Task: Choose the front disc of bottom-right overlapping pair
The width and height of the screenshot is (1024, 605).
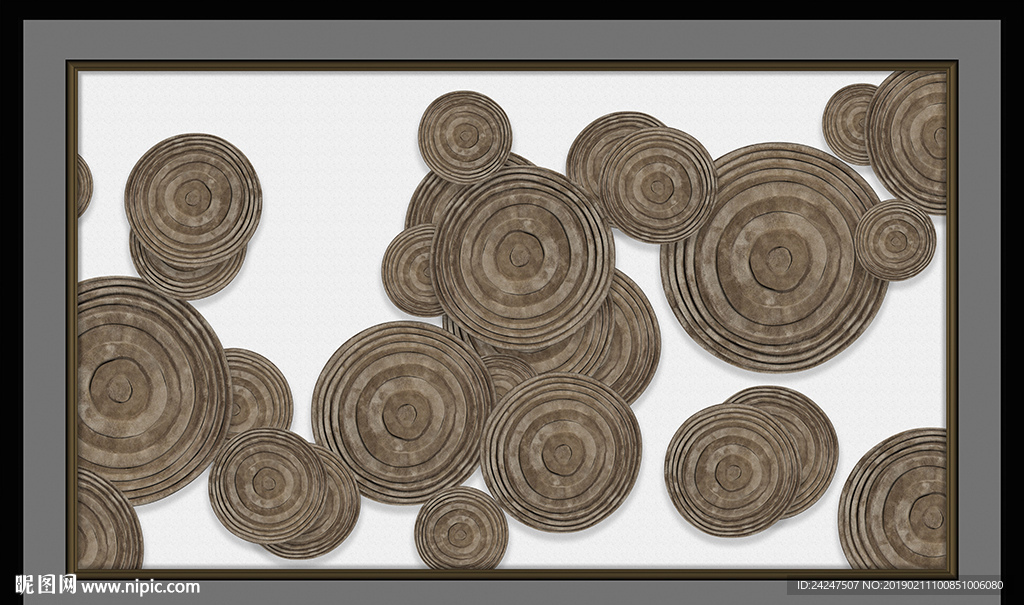Action: click(x=731, y=470)
